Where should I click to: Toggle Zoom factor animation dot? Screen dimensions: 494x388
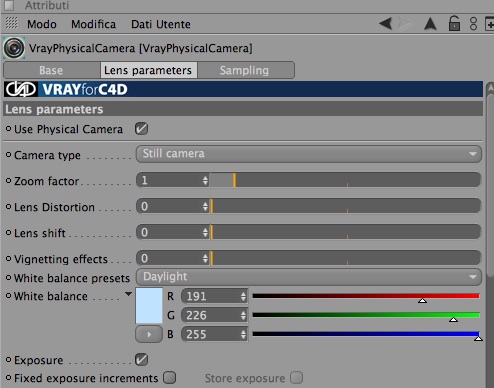[x=8, y=181]
